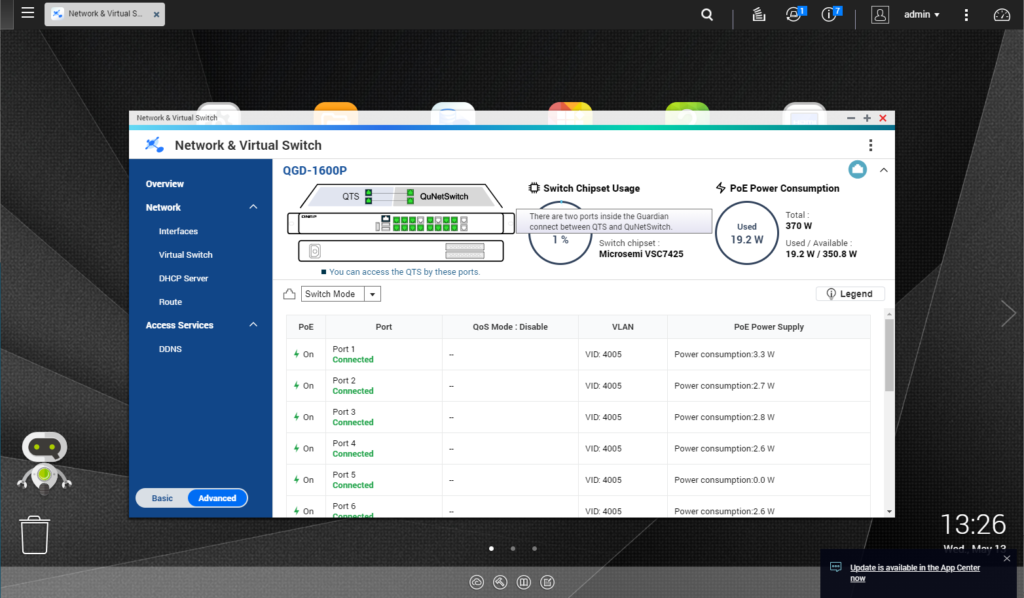1024x598 pixels.
Task: Toggle PoE On for Port 6
Action: pyautogui.click(x=304, y=511)
